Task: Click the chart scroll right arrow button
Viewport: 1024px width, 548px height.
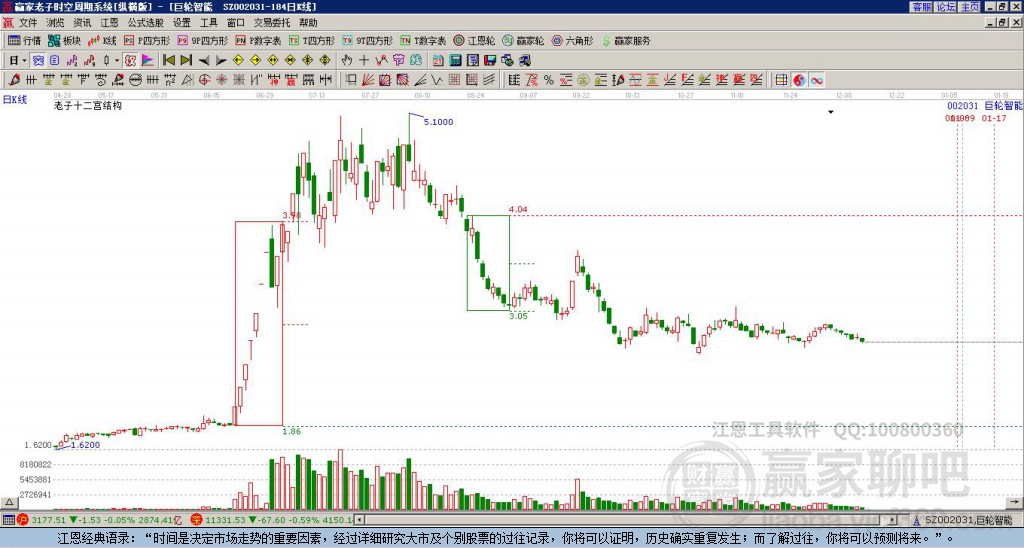Action: point(1016,502)
